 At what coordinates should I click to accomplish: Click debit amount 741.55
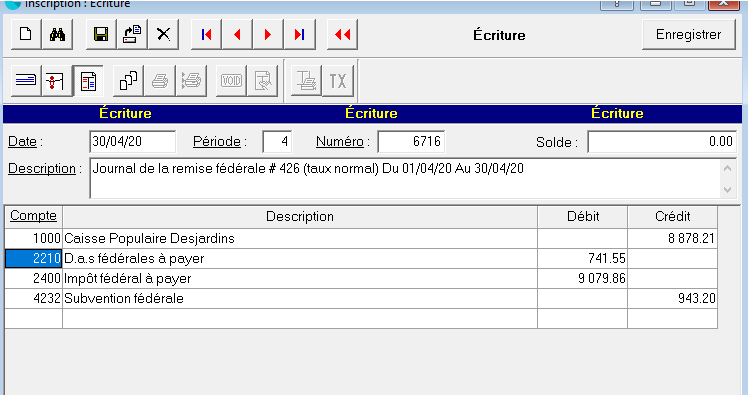[582, 258]
